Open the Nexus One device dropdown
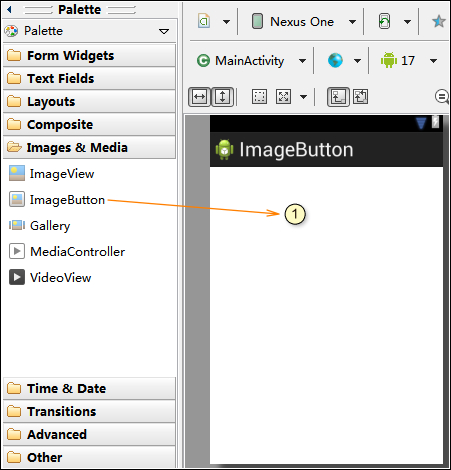451x470 pixels. pyautogui.click(x=352, y=22)
